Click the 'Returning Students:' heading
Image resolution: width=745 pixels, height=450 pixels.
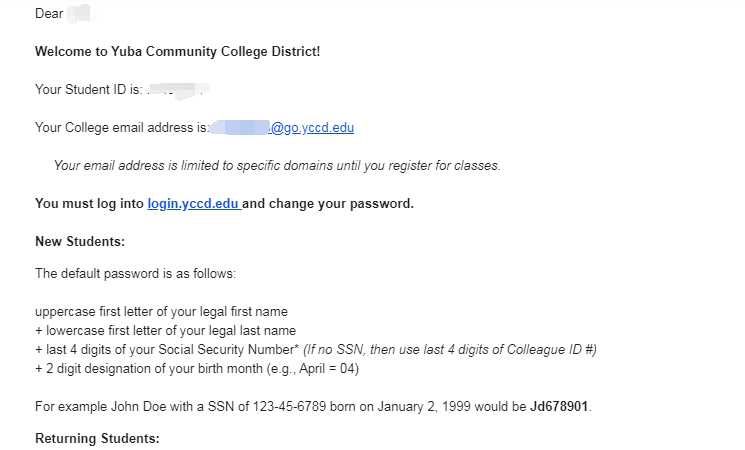click(x=97, y=438)
